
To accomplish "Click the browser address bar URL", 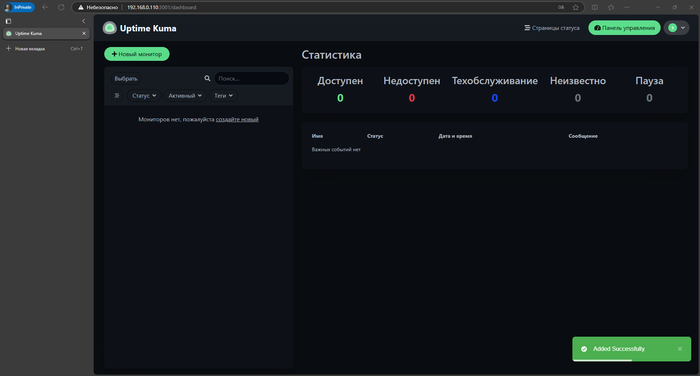I will pos(162,7).
